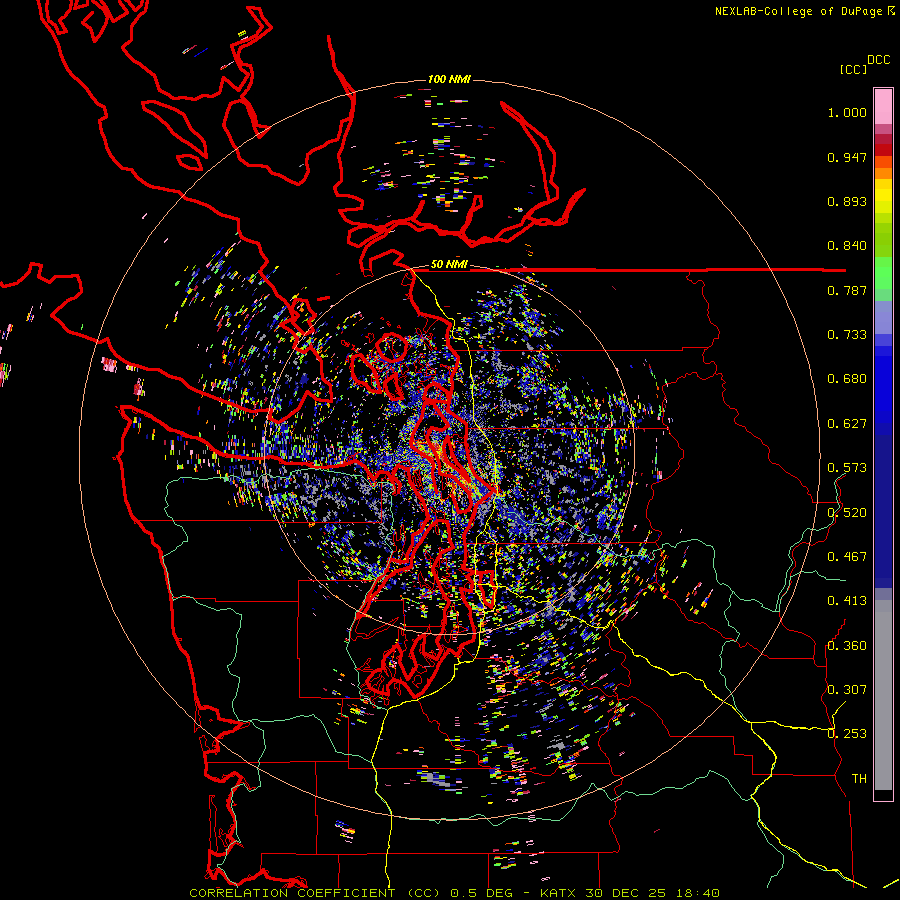Image resolution: width=900 pixels, height=900 pixels.
Task: Click the DCC product label above color bar
Action: pos(879,60)
